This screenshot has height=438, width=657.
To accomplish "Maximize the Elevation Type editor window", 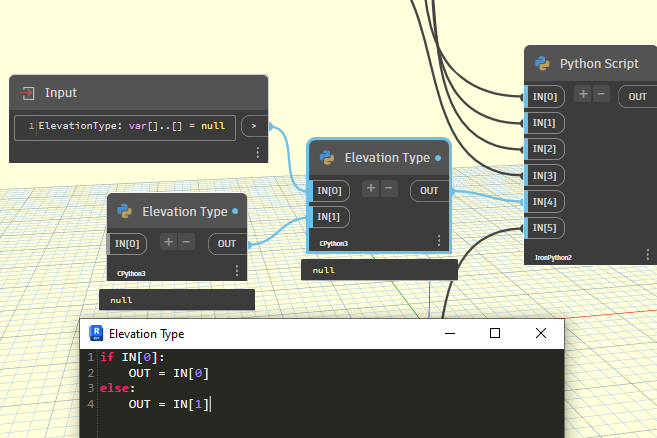I will tap(494, 333).
